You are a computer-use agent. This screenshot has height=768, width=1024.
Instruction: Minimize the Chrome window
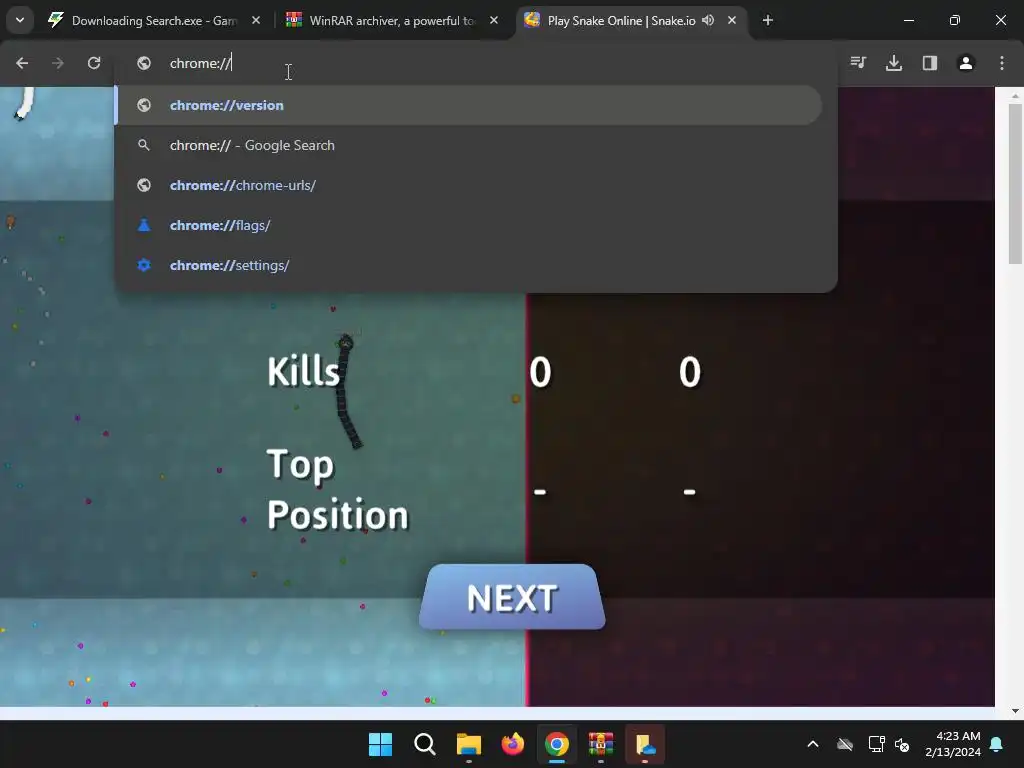click(x=908, y=20)
